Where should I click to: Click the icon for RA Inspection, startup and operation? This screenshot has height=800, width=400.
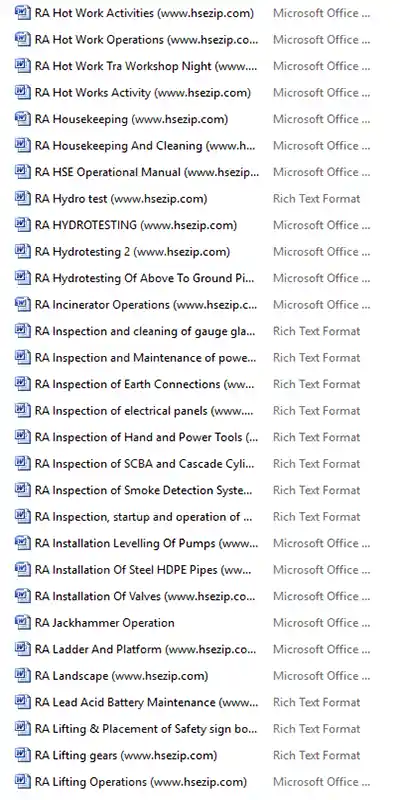pos(23,516)
